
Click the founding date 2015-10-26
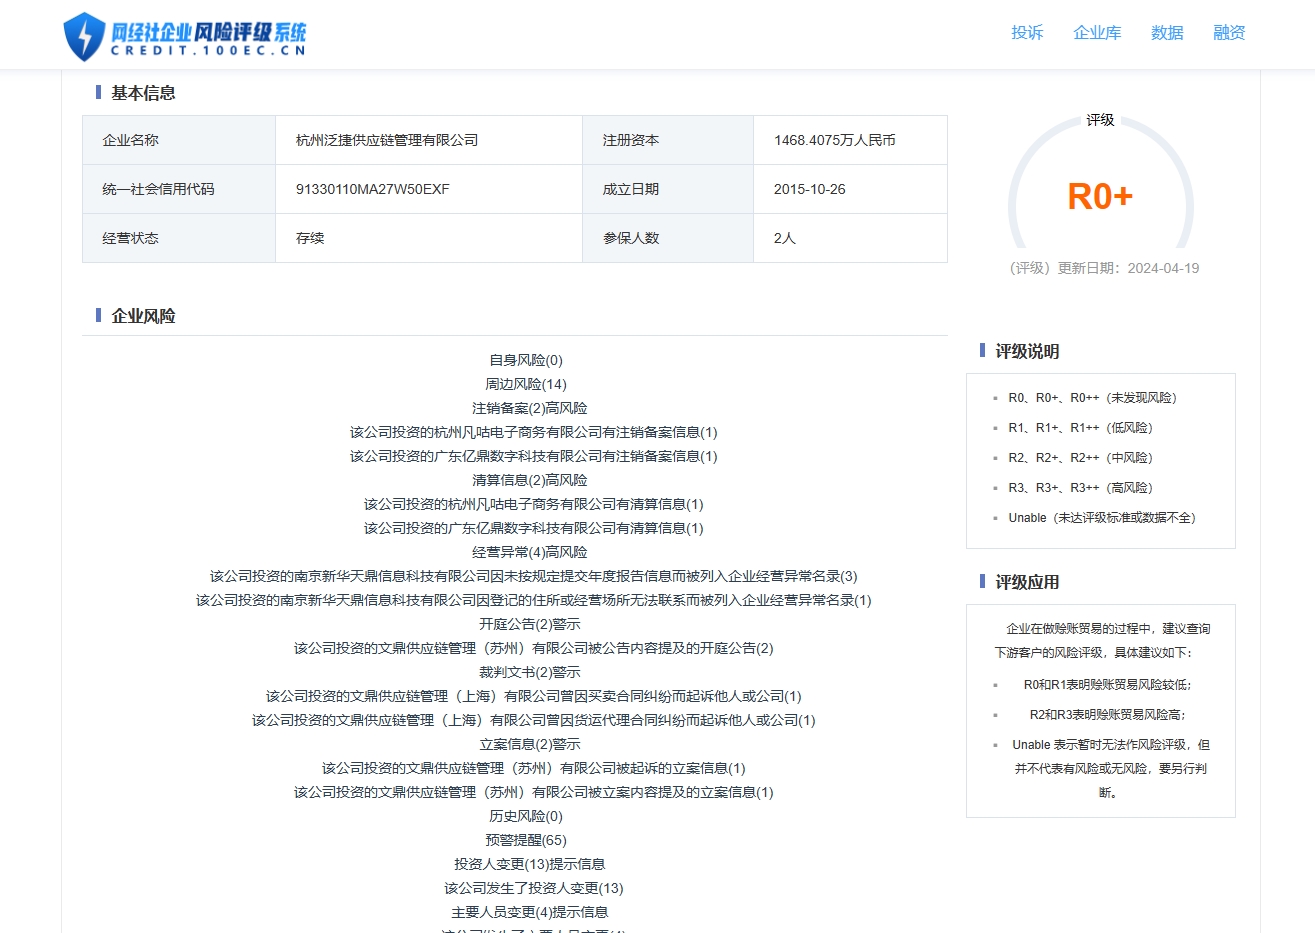tap(810, 189)
